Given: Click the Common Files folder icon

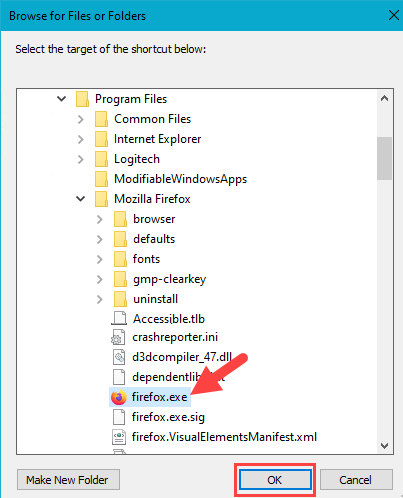Looking at the screenshot, I should click(x=101, y=119).
